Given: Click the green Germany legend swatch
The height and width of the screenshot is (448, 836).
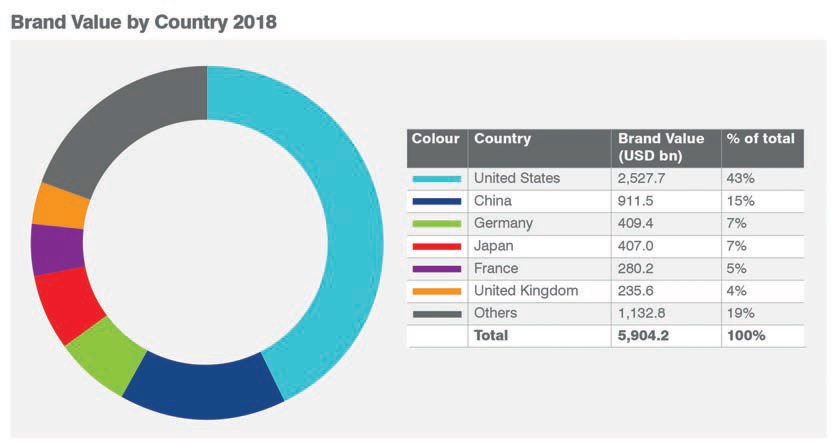Looking at the screenshot, I should [x=437, y=224].
